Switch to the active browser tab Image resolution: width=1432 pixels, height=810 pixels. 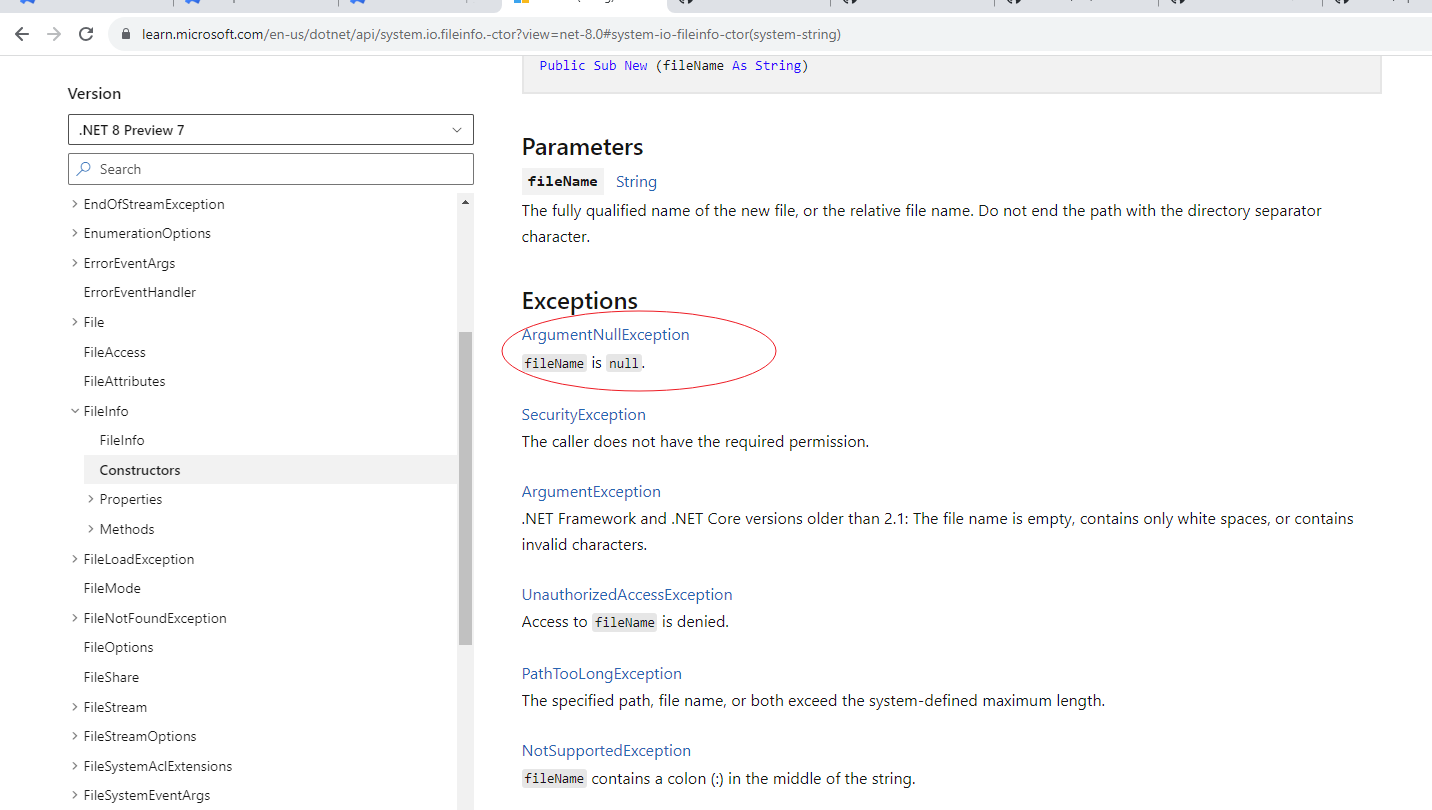tap(560, 5)
